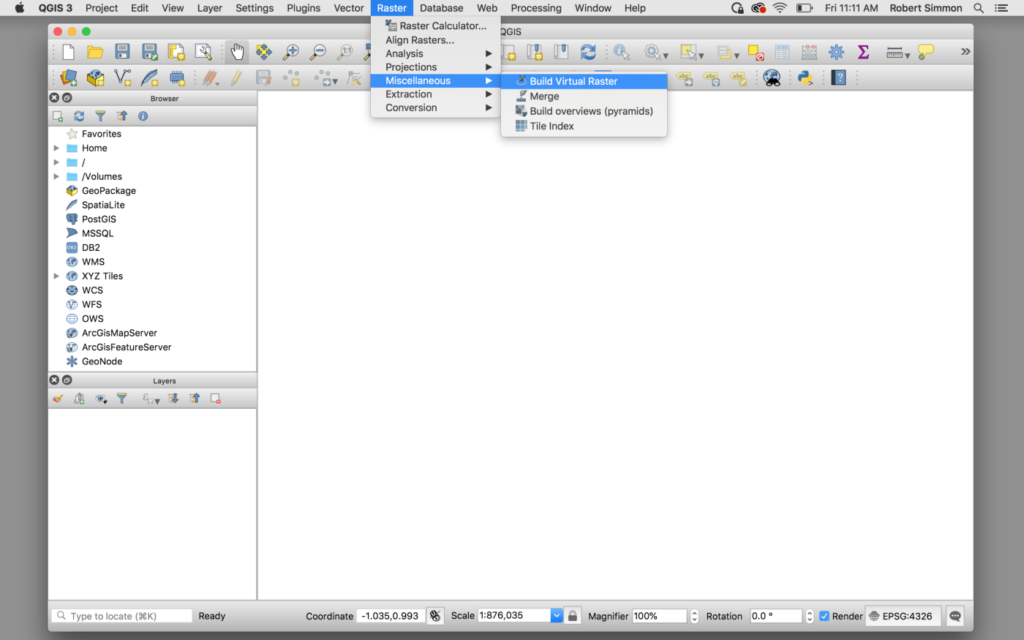Open macOS Spotlight search icon
1024x640 pixels.
point(978,8)
